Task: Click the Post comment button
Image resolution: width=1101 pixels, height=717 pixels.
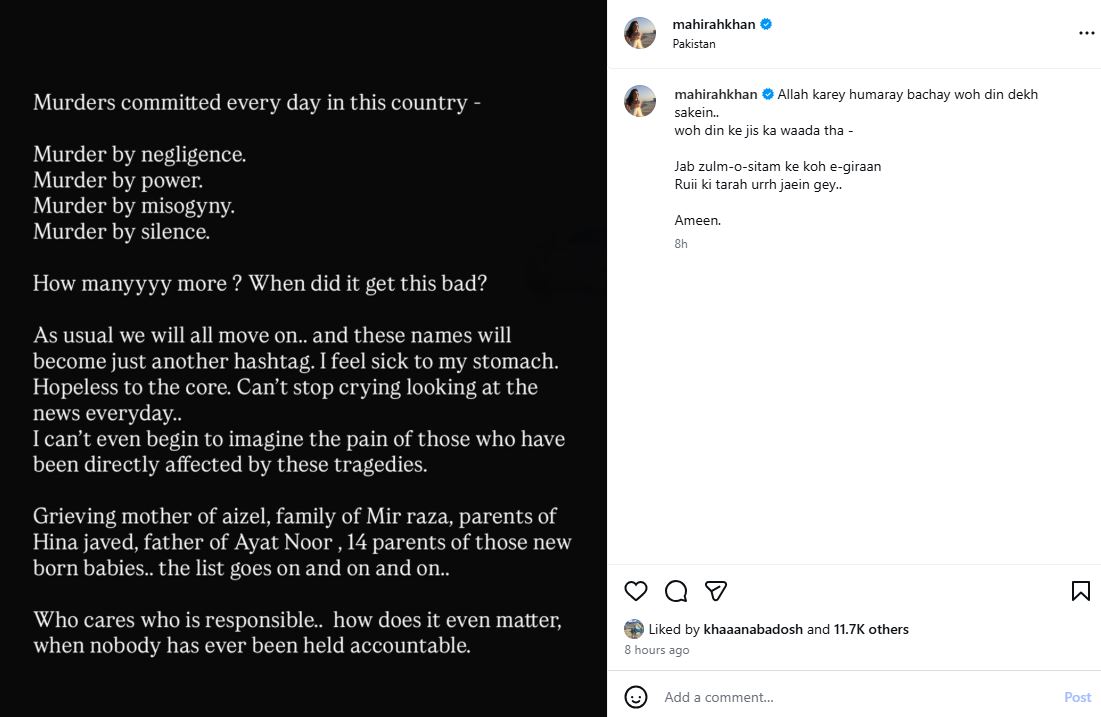Action: click(x=1077, y=697)
